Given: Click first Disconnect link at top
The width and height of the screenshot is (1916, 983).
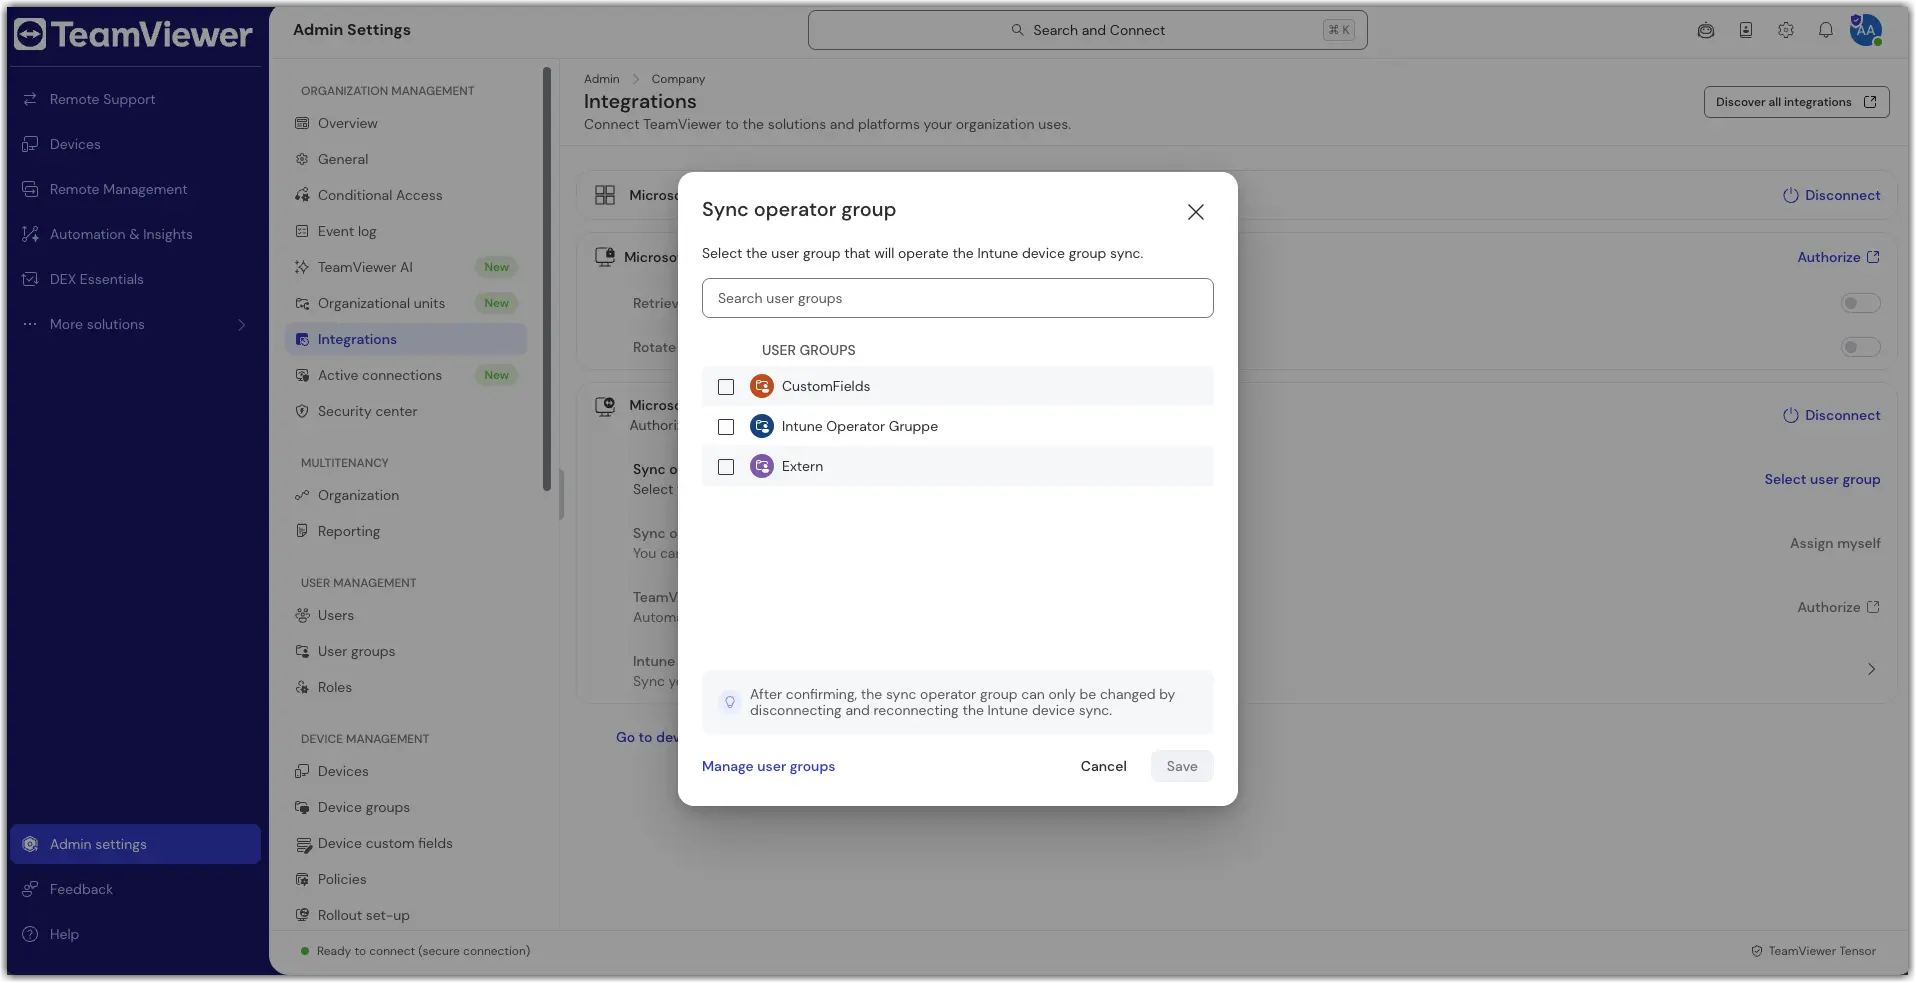Looking at the screenshot, I should 1831,195.
